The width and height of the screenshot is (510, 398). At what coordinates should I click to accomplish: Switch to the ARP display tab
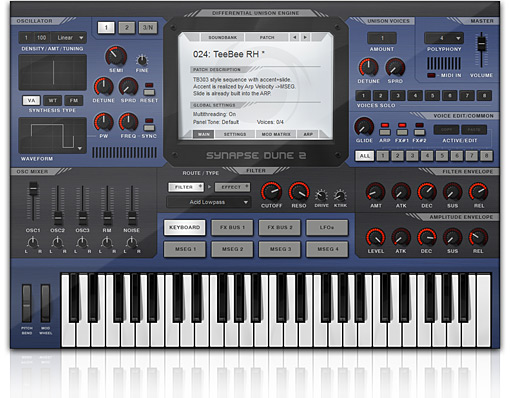(x=308, y=134)
